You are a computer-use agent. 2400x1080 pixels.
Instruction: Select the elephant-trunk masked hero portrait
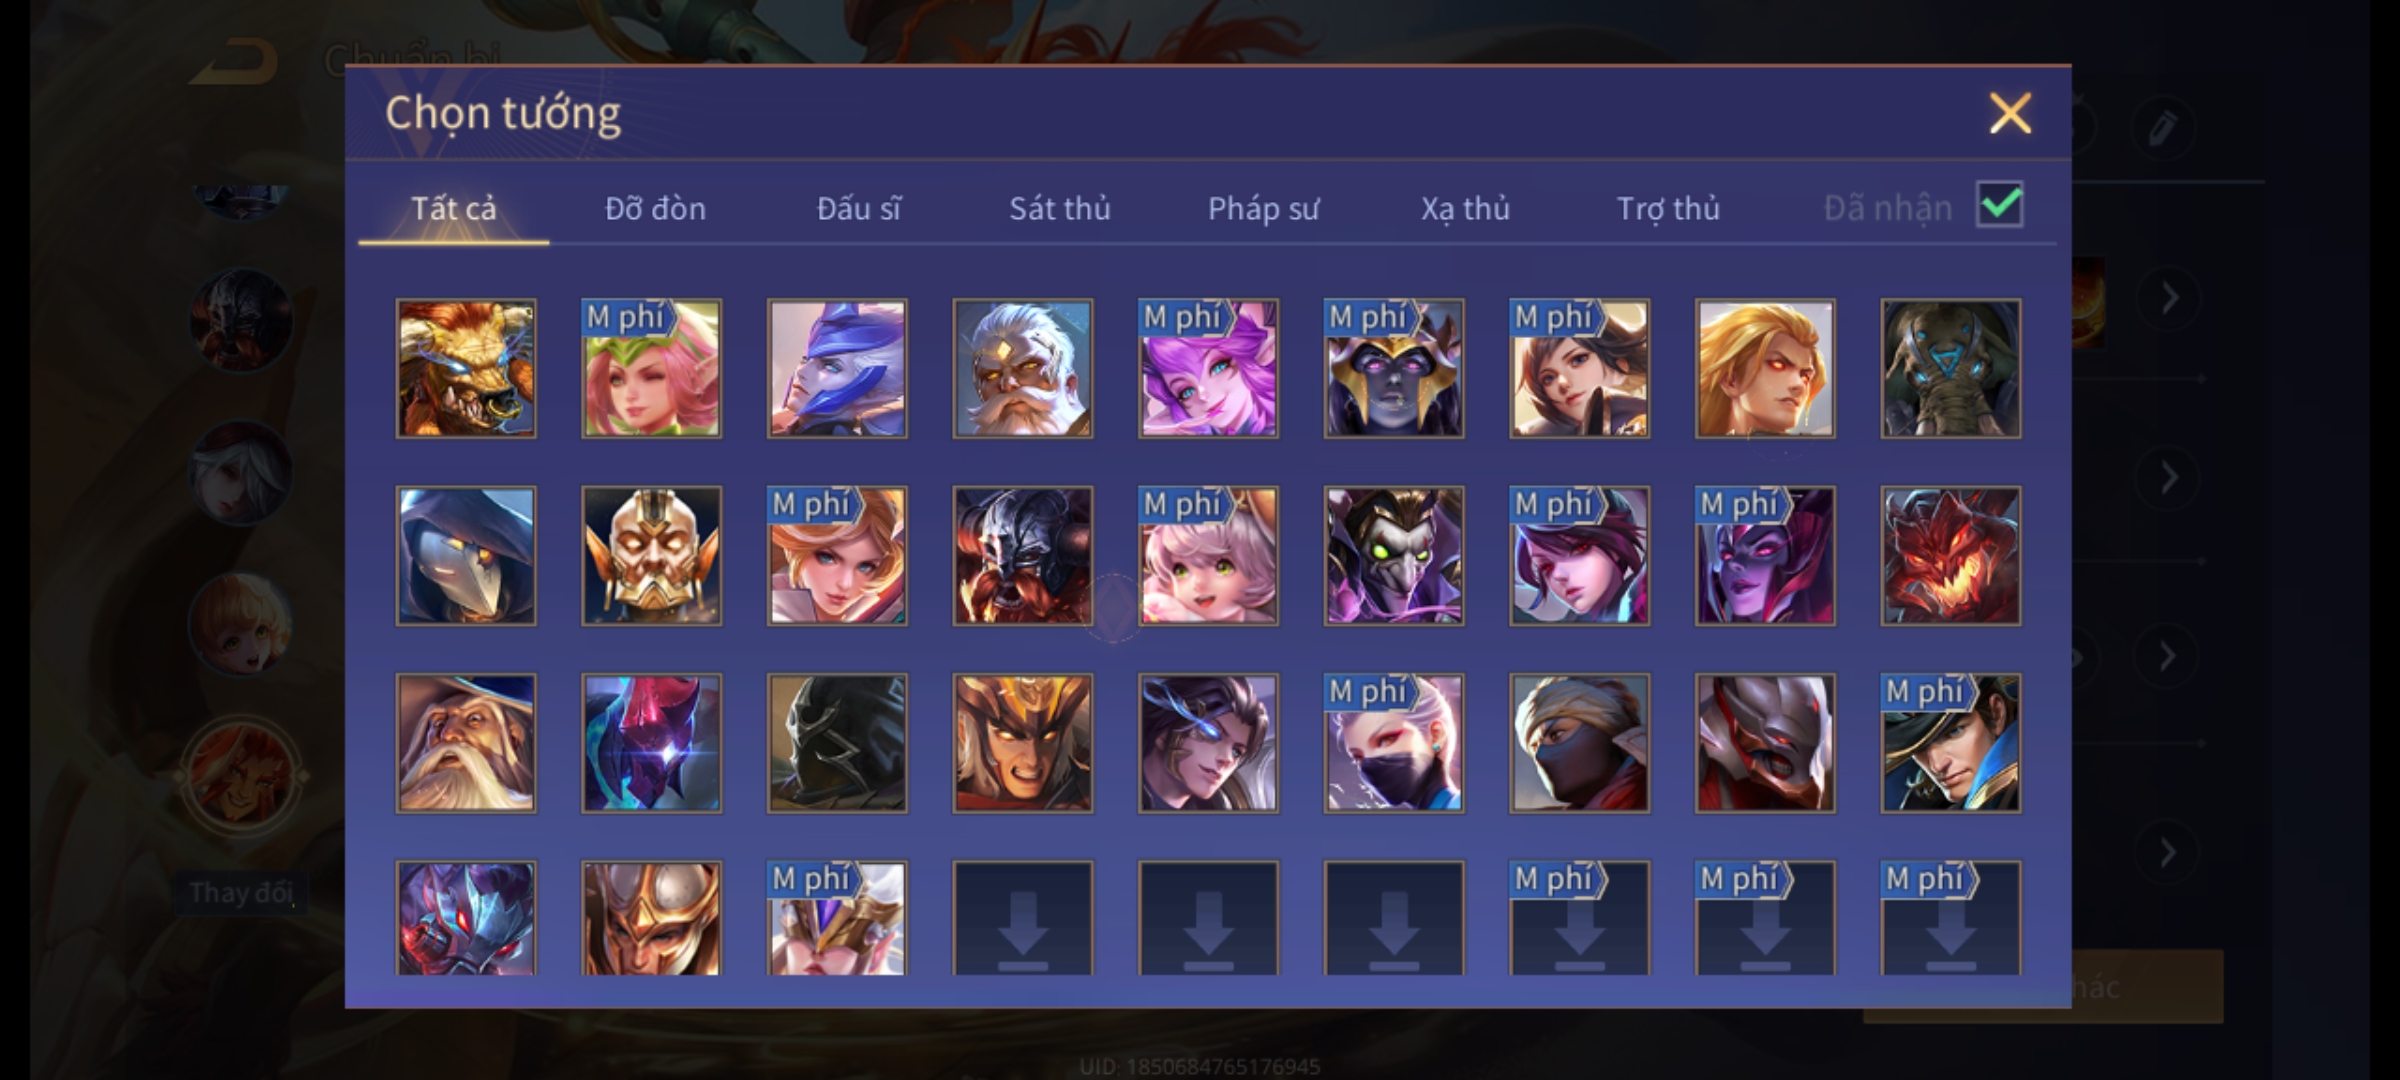click(1950, 368)
